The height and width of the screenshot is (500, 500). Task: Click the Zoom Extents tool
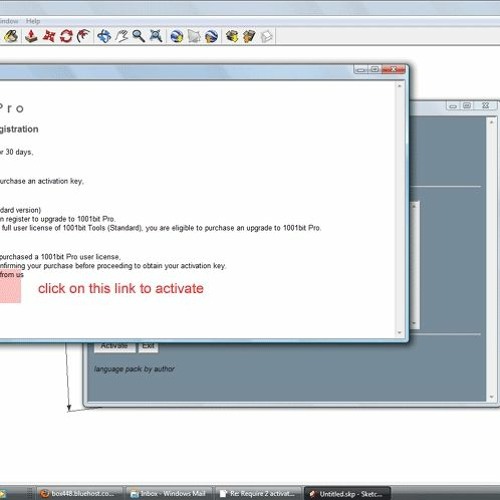click(x=156, y=36)
